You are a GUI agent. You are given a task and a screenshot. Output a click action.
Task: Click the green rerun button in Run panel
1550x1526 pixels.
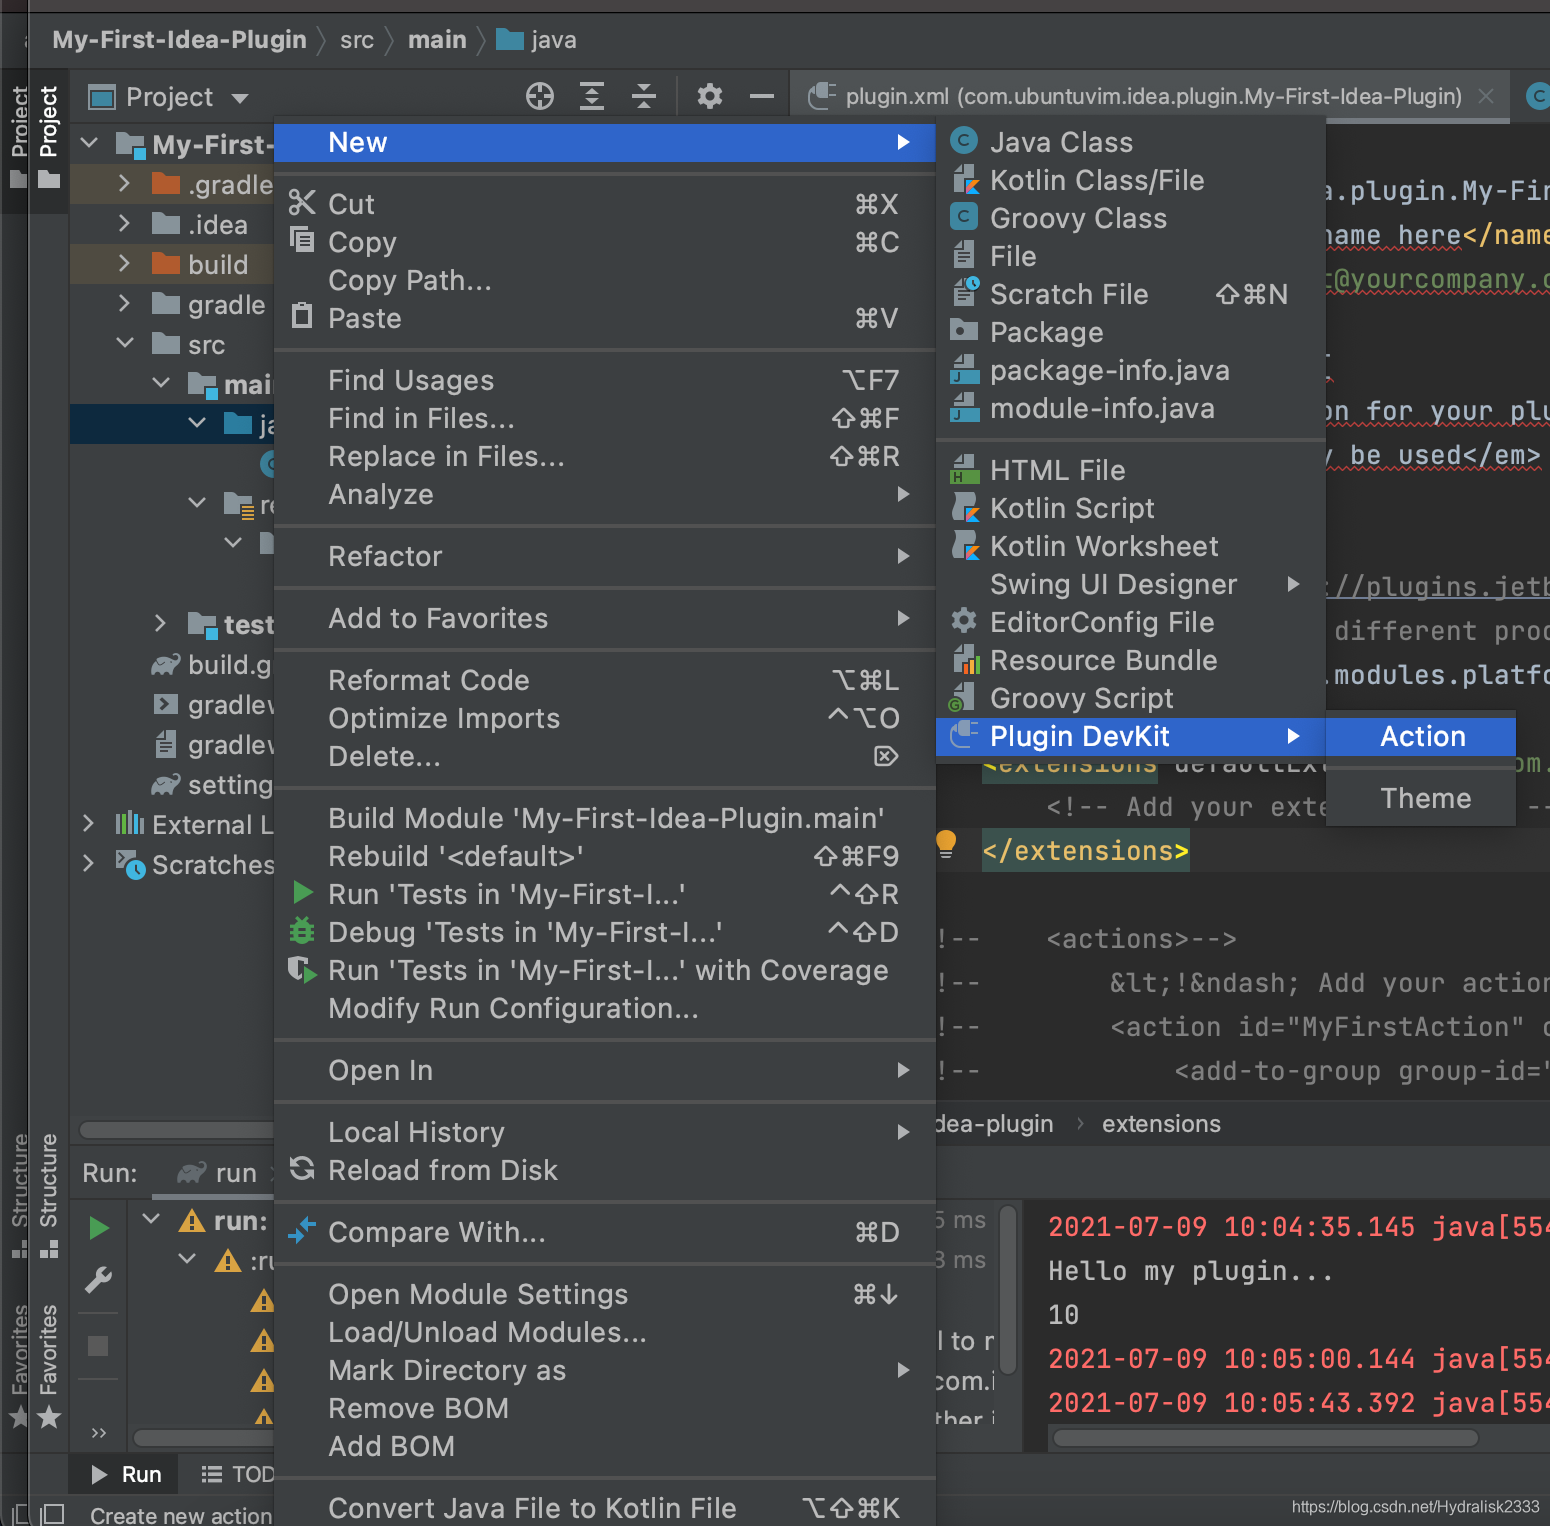[99, 1228]
